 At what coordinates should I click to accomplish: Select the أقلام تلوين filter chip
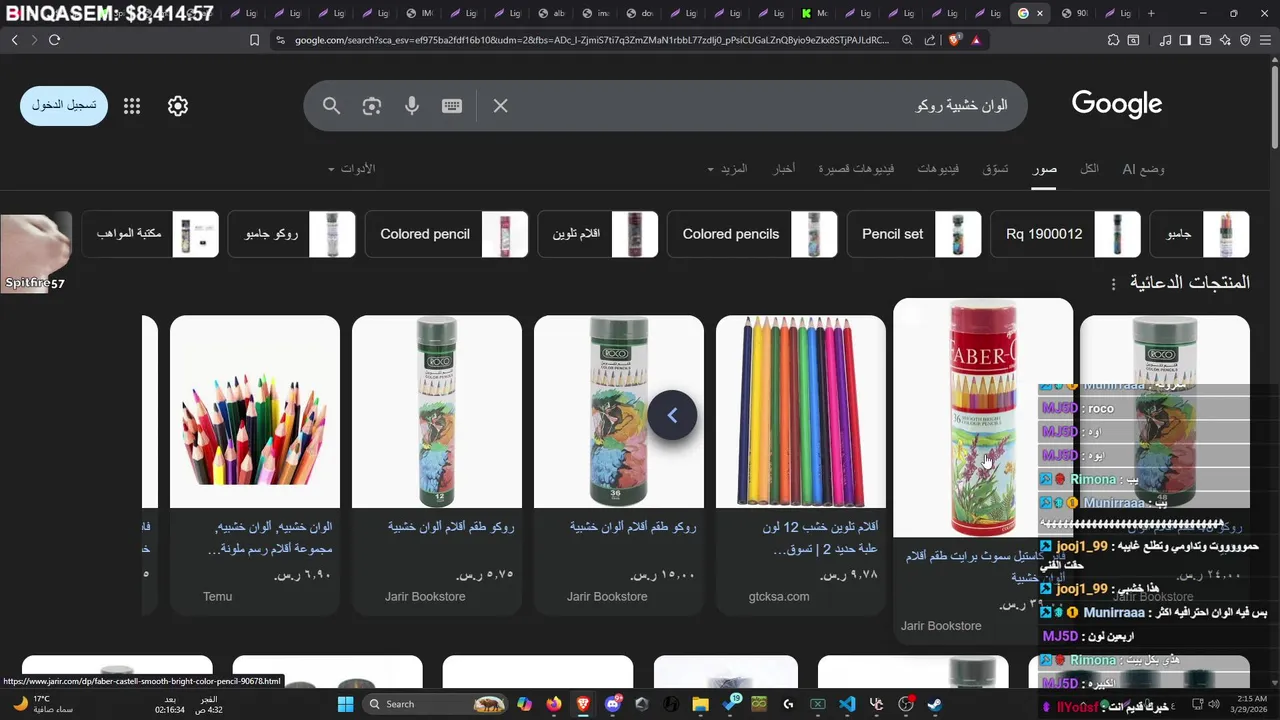(x=598, y=234)
